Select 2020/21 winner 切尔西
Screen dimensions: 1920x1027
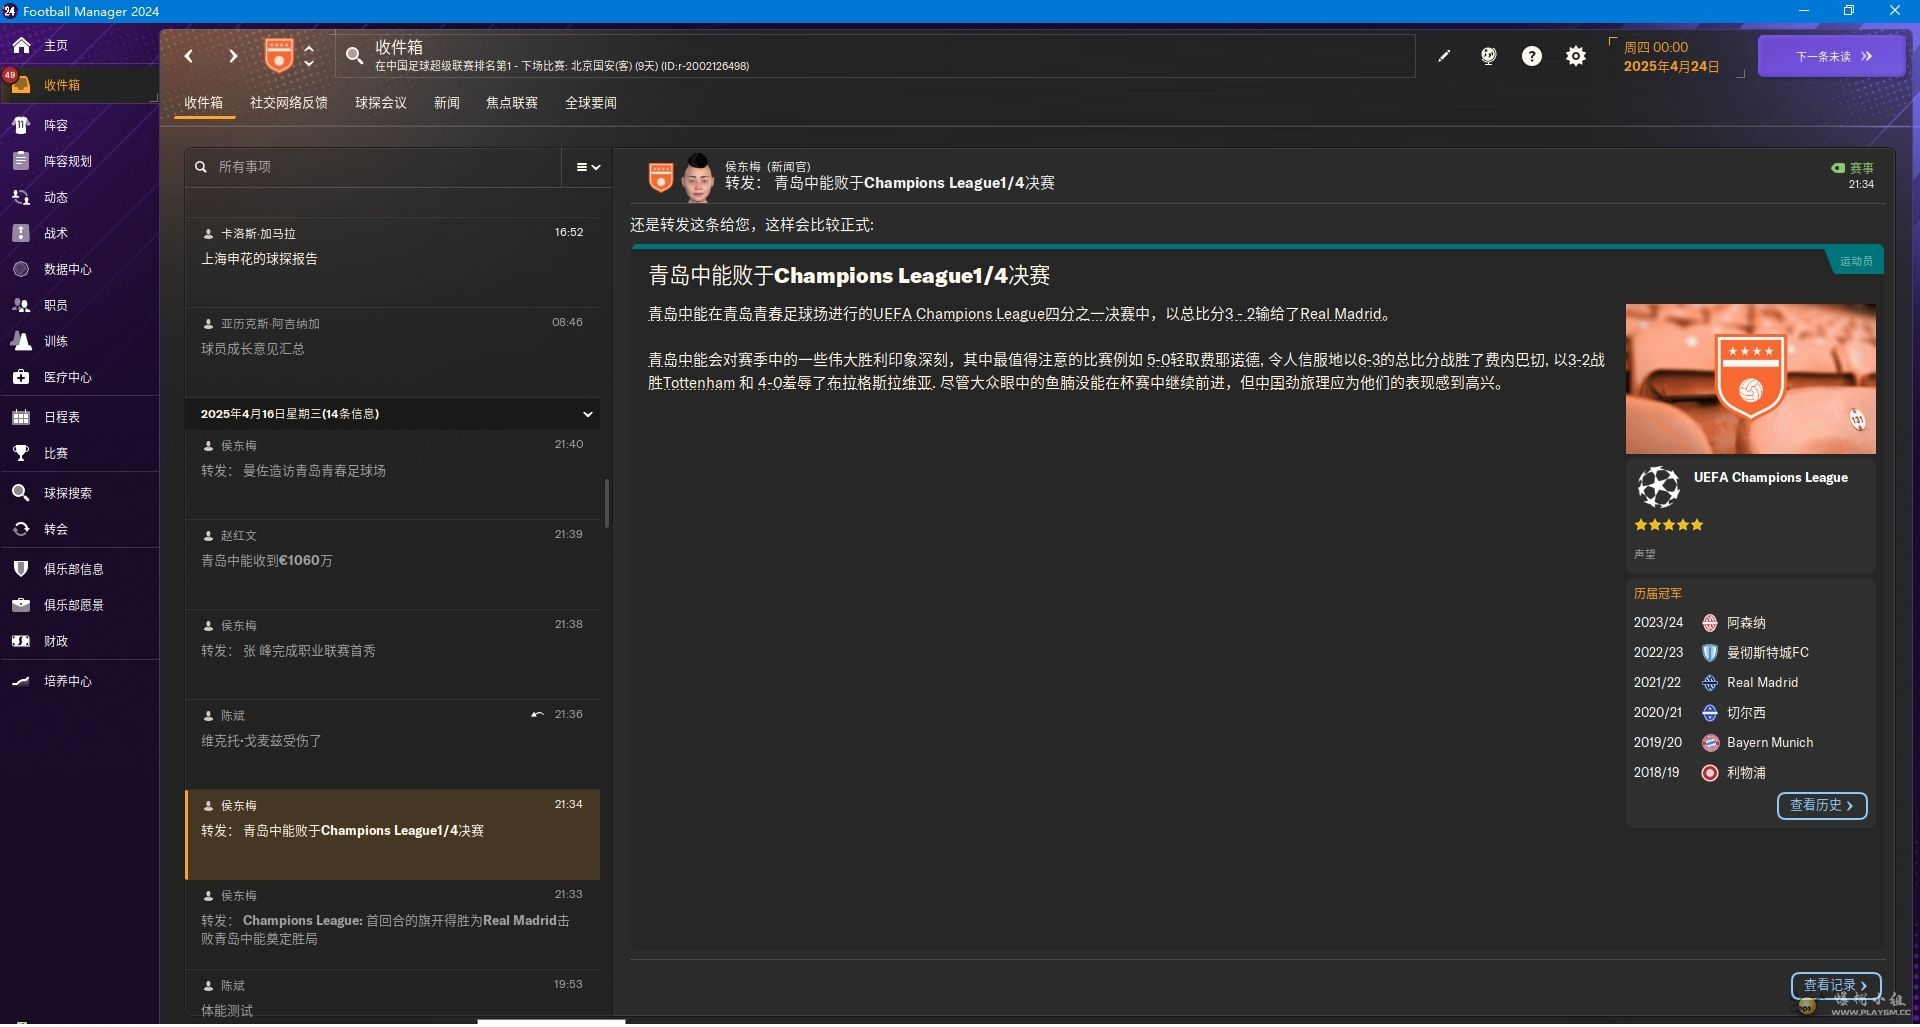[x=1746, y=713]
